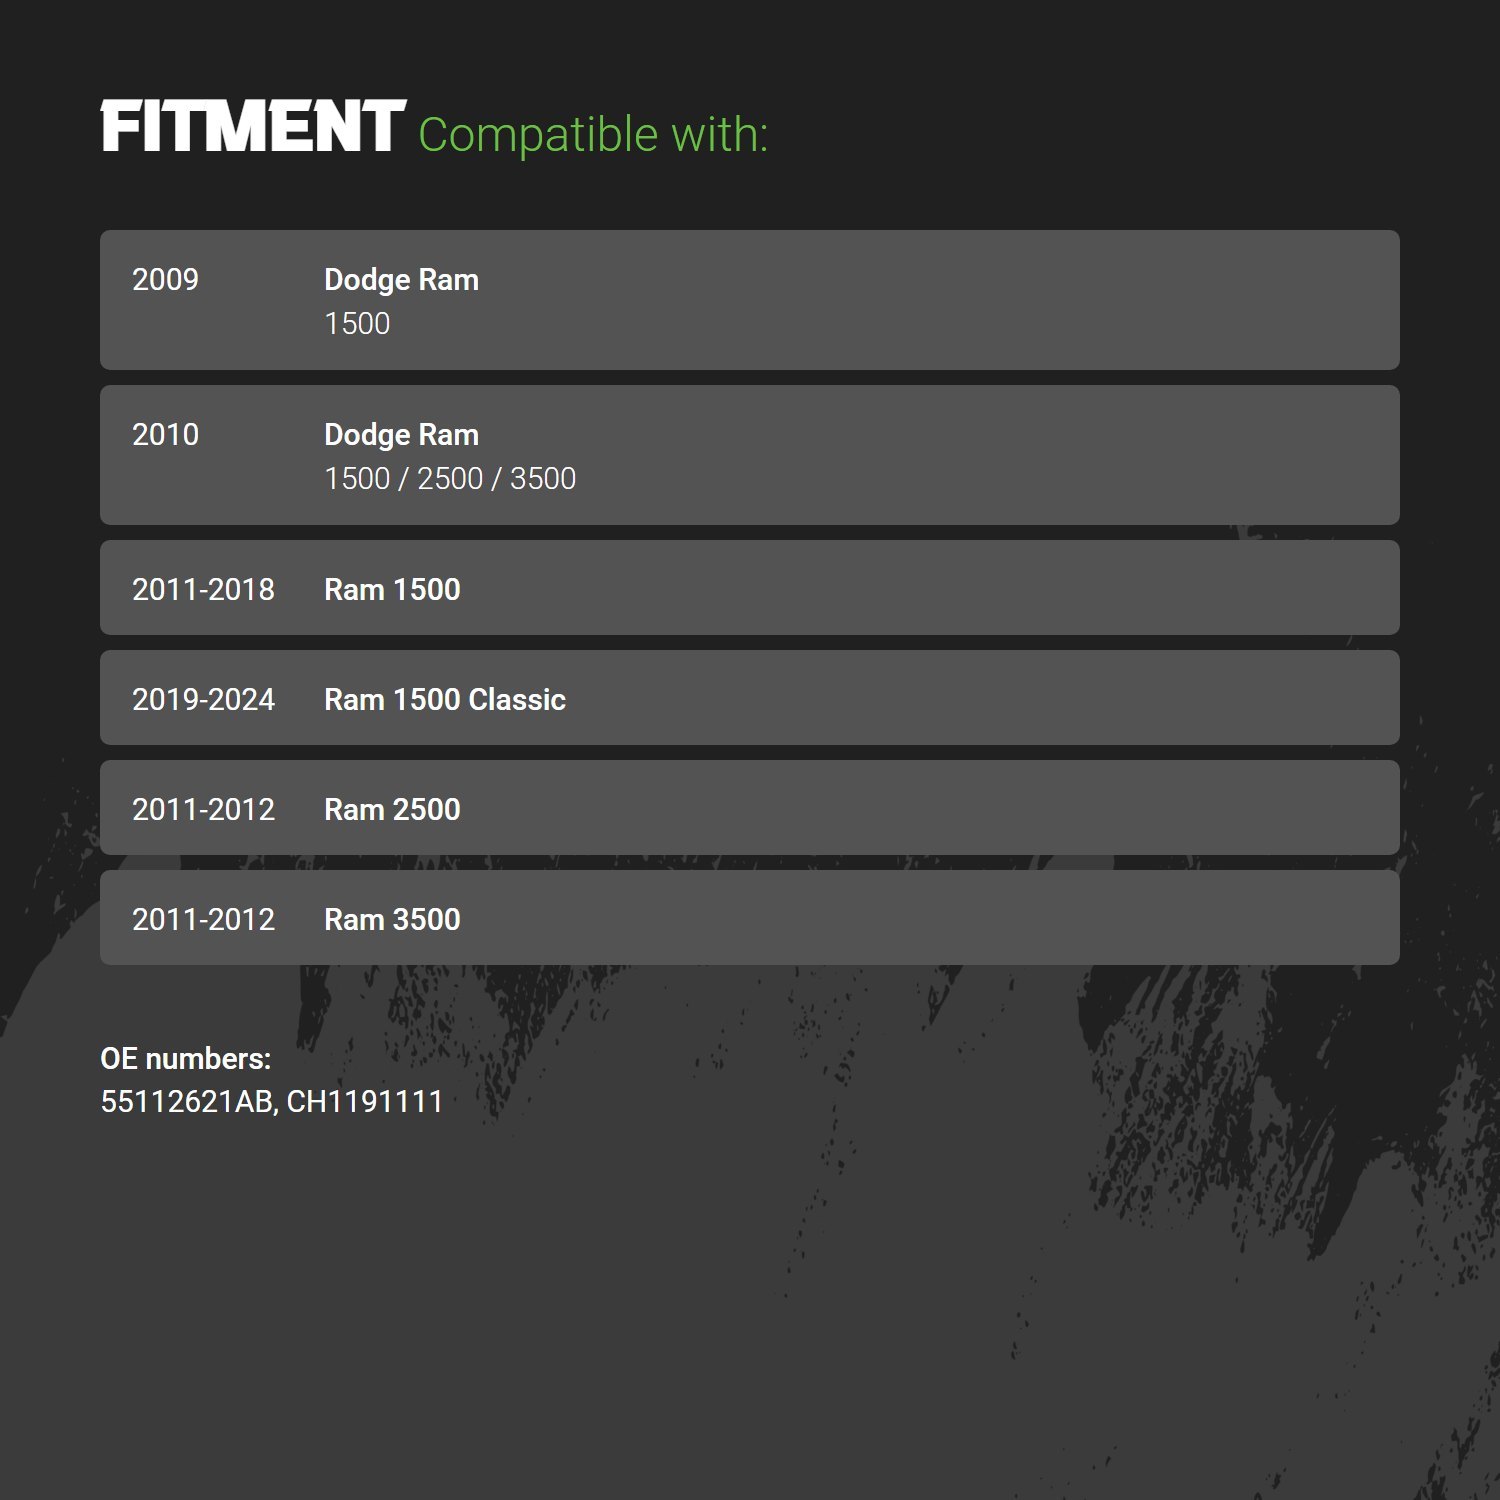Click the 2010 year label
Viewport: 1500px width, 1500px height.
pyautogui.click(x=165, y=435)
